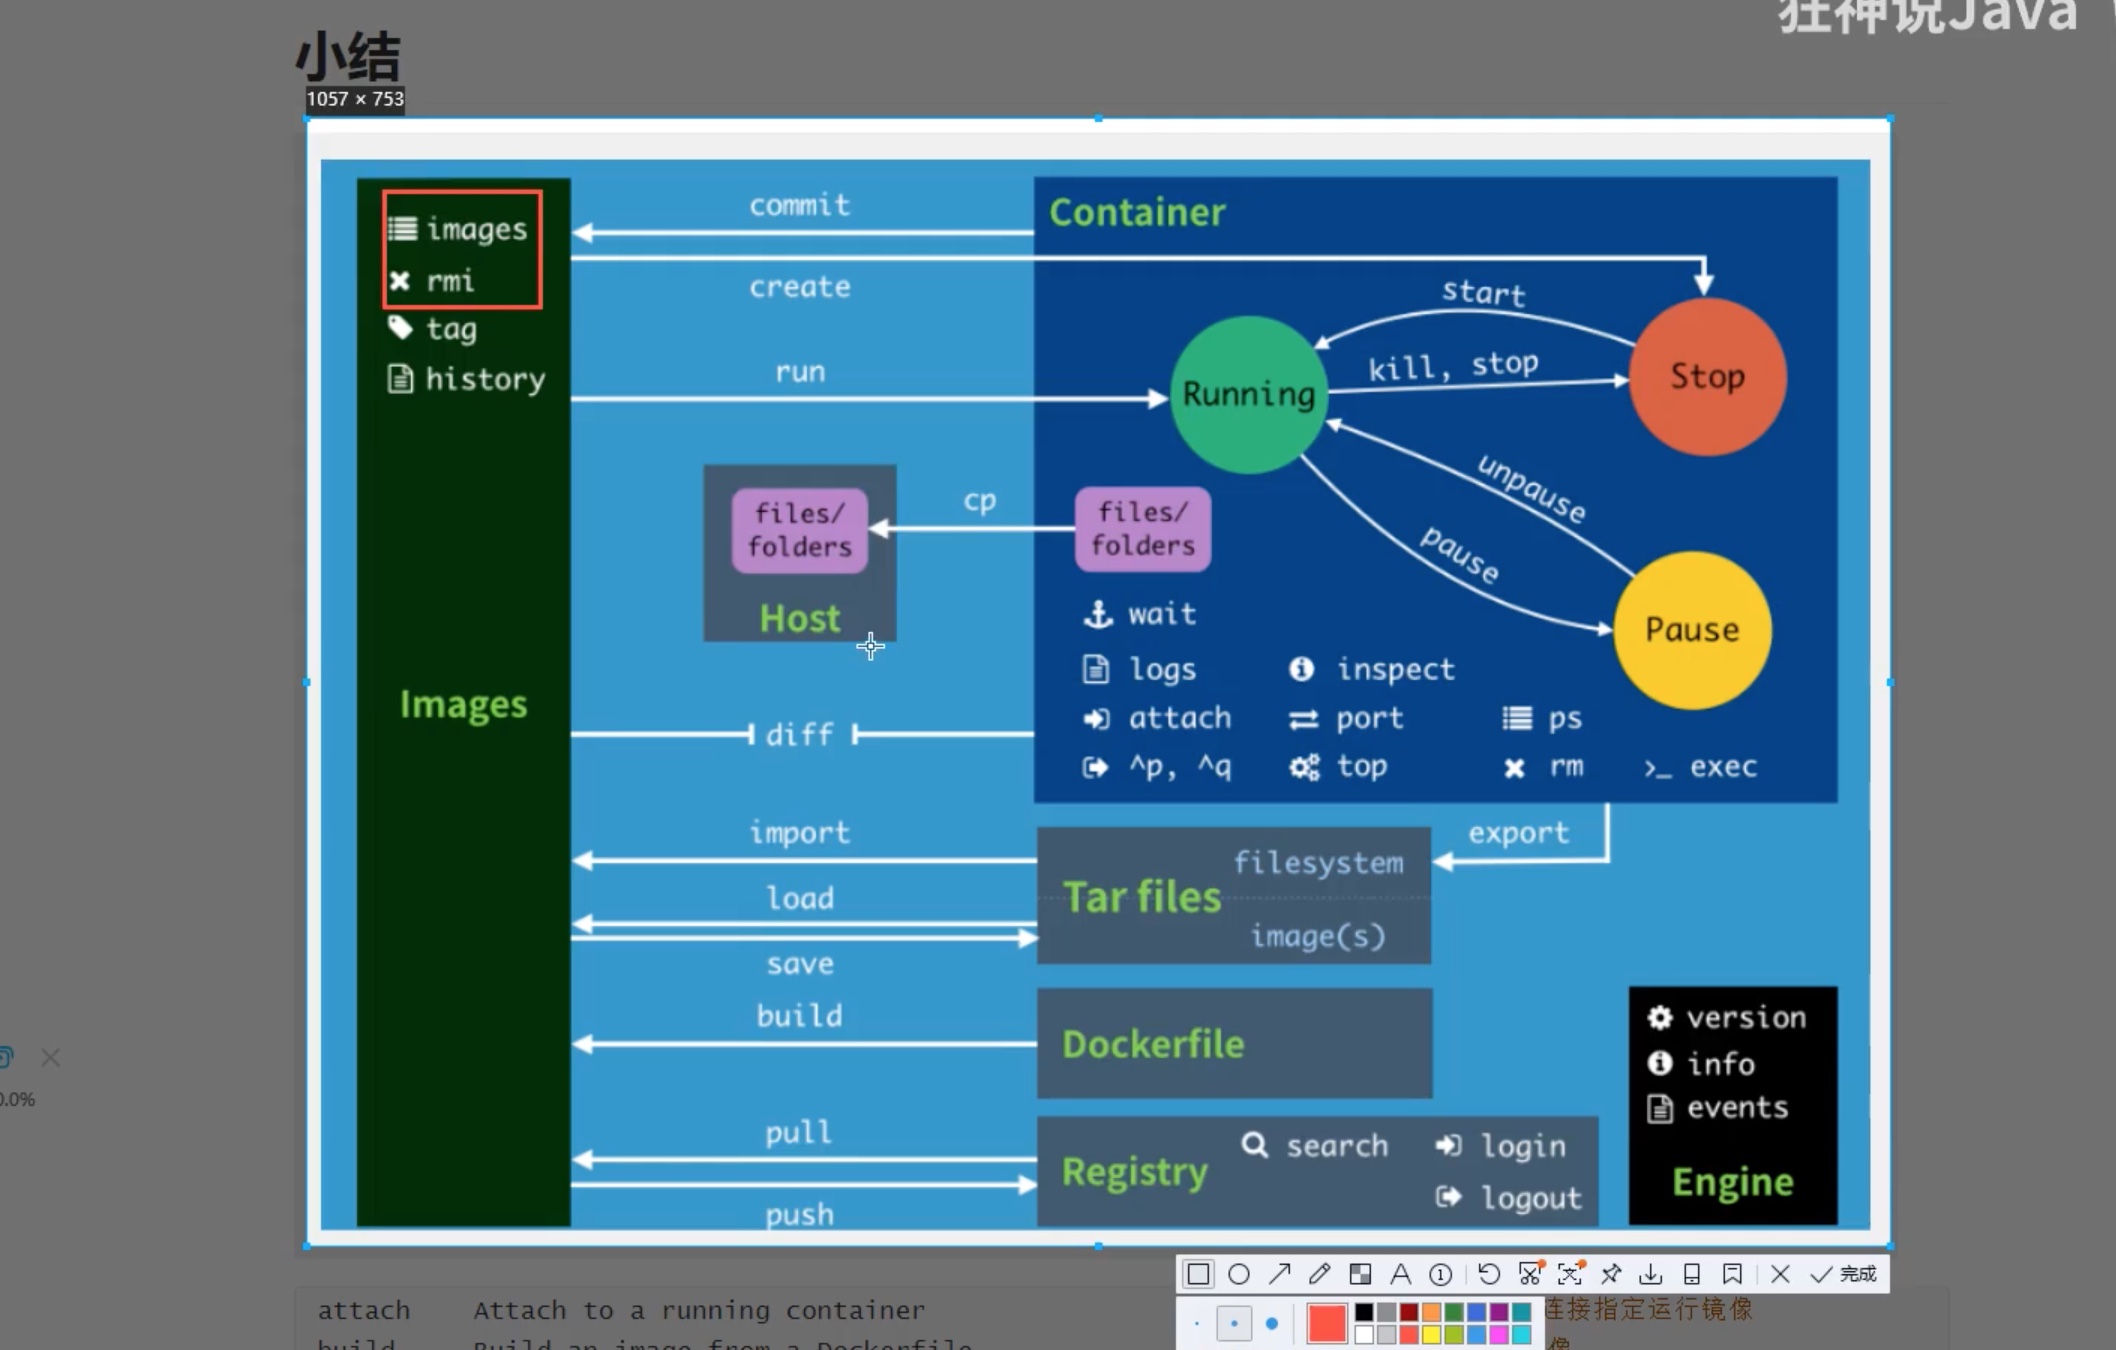The width and height of the screenshot is (2116, 1350).
Task: Select the text annotation tool
Action: pyautogui.click(x=1400, y=1274)
